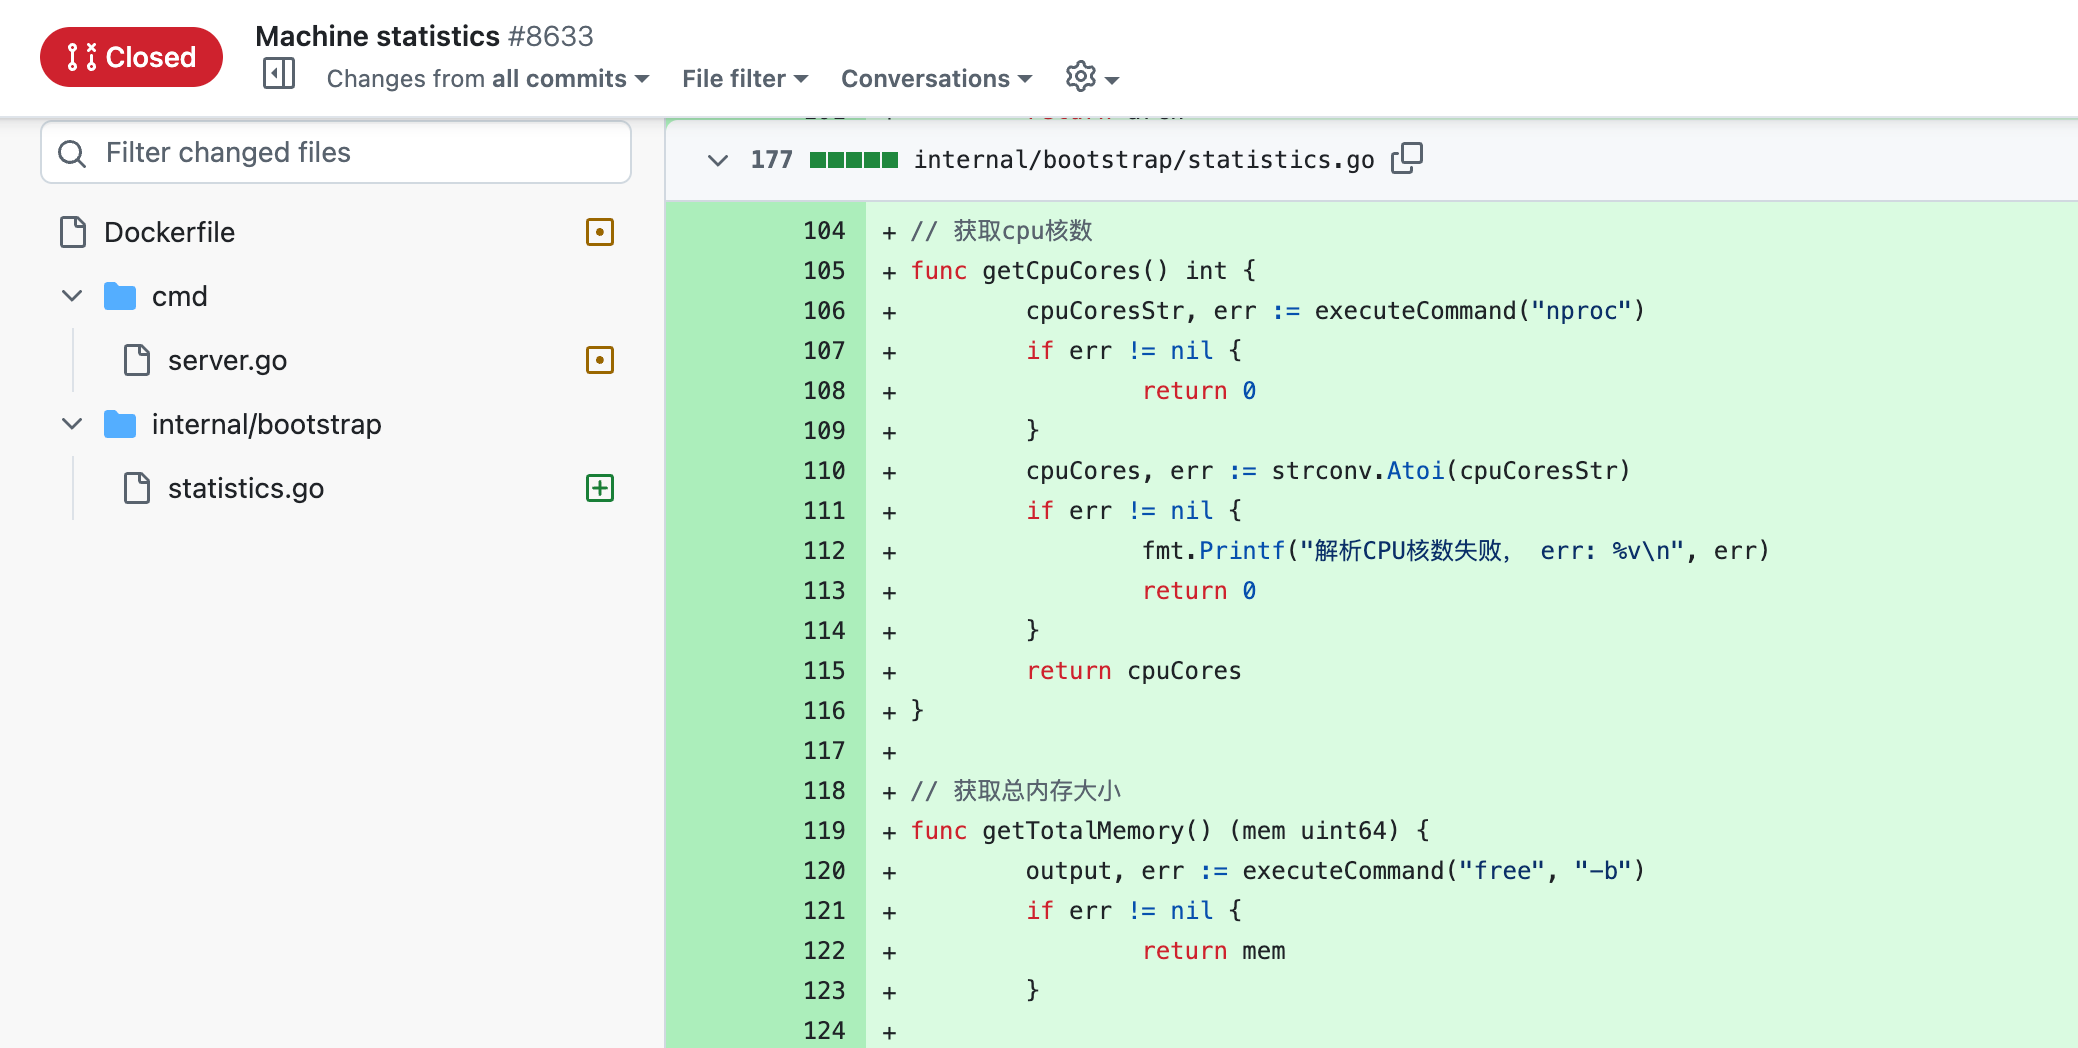Collapse the cmd folder in file tree
Viewport: 2078px width, 1048px height.
72,296
